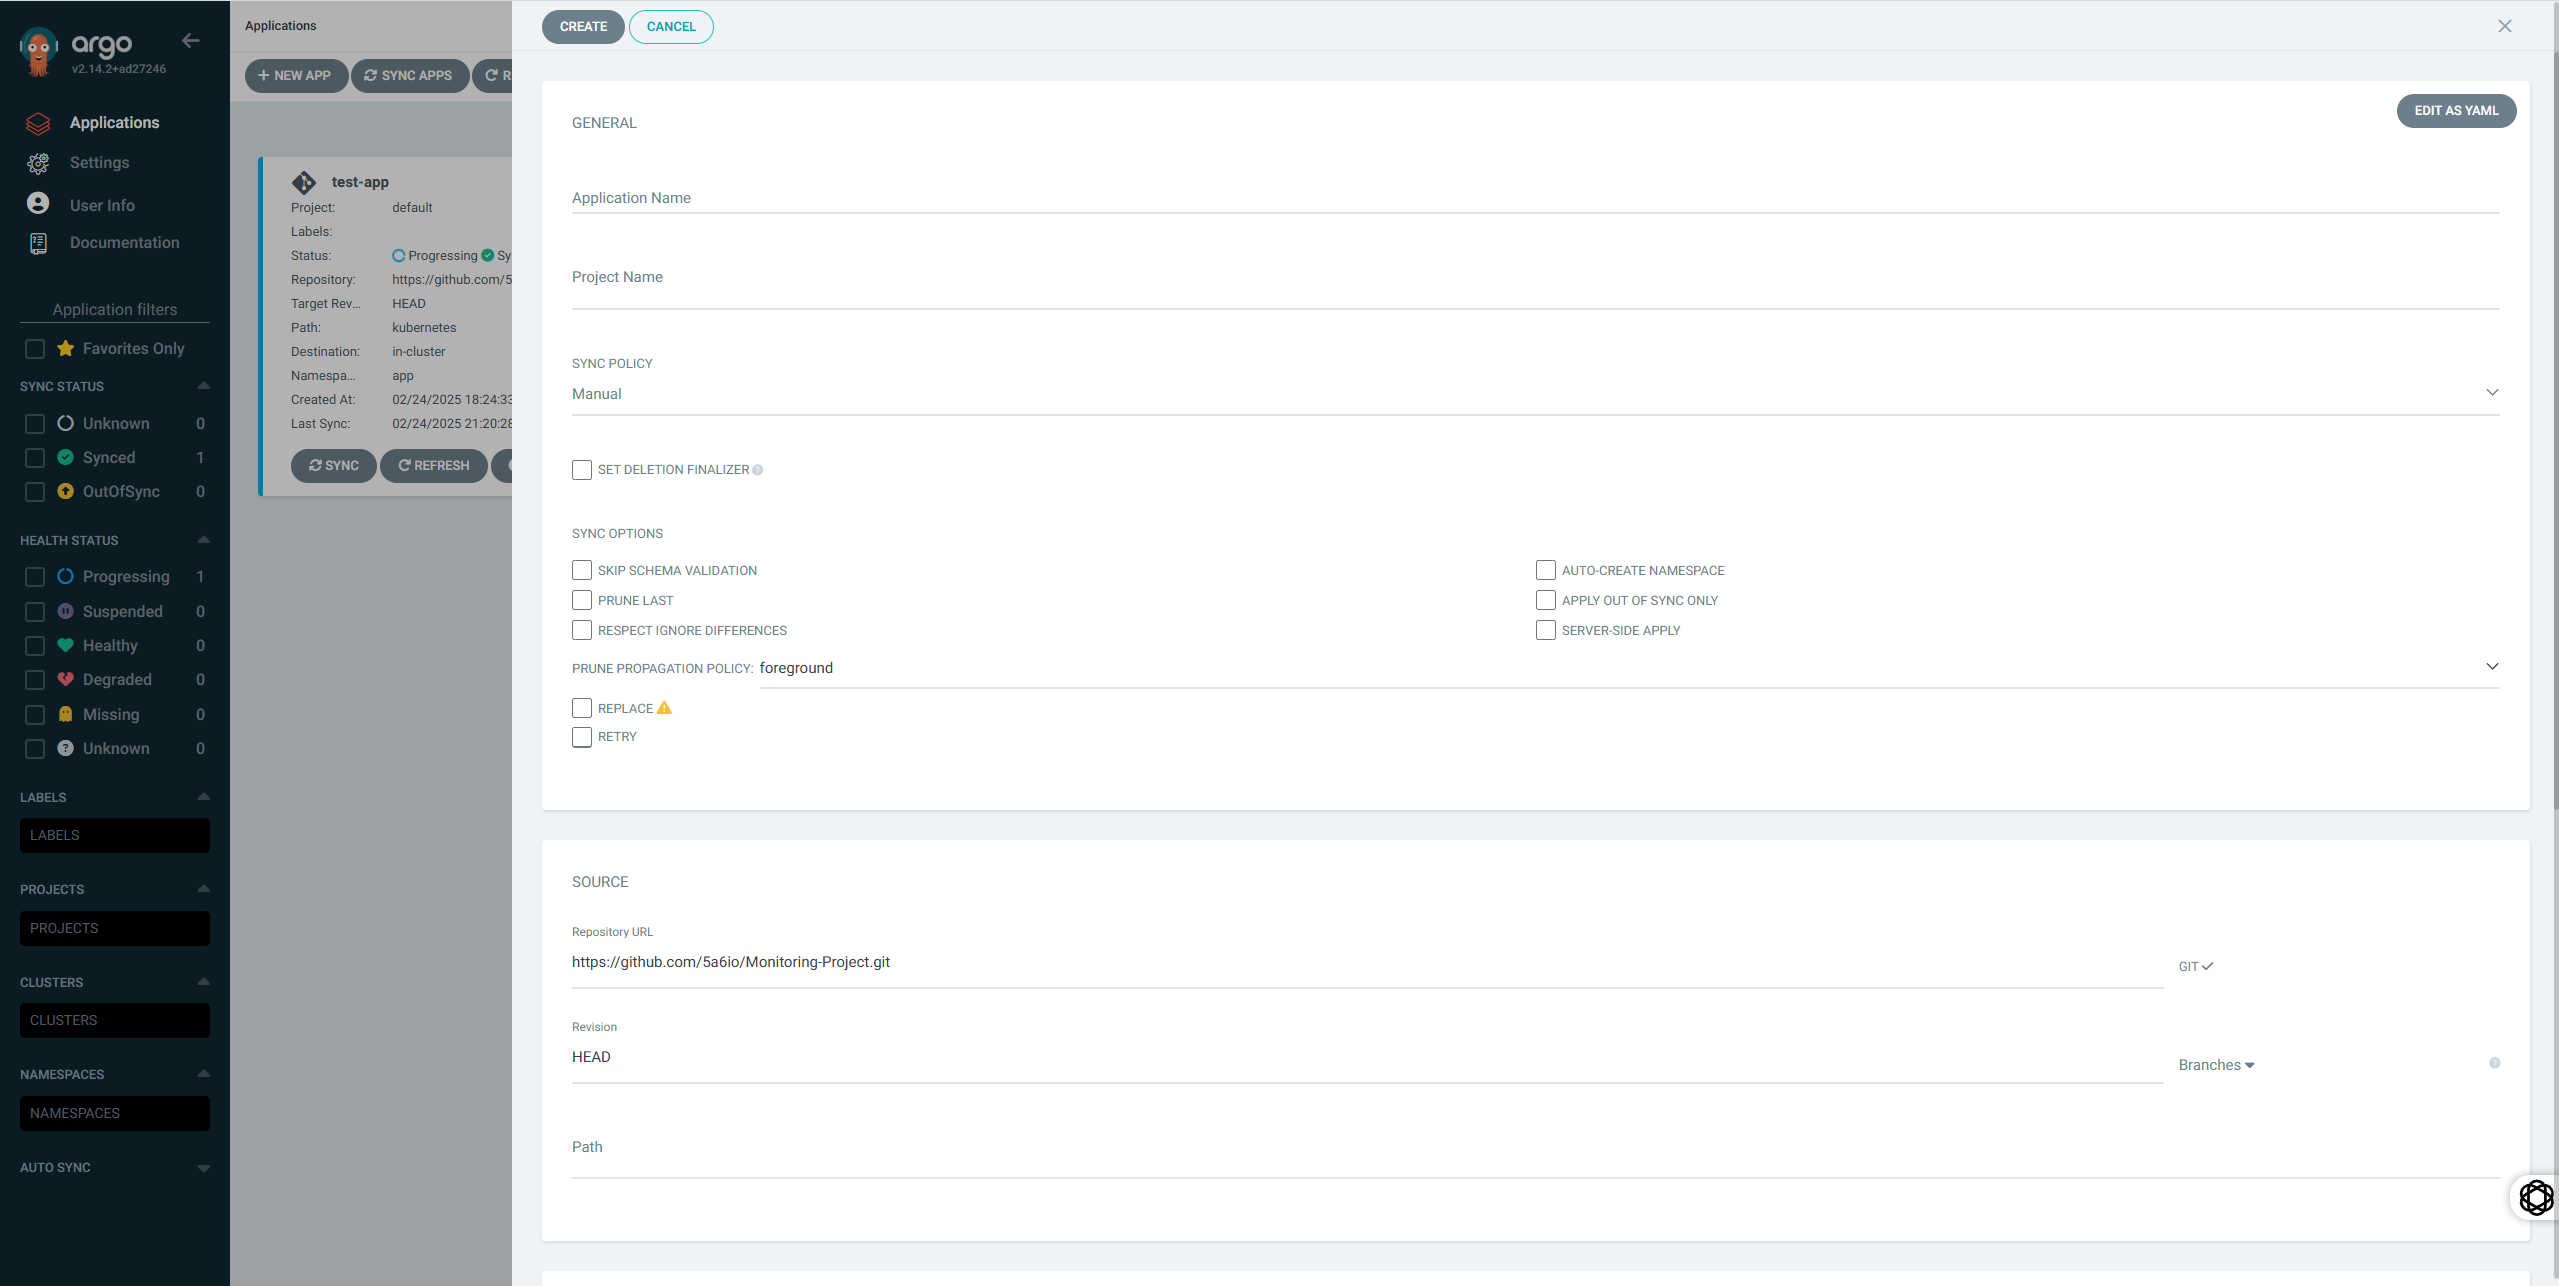Expand the Auto Sync filter section
Viewport: 2559px width, 1286px height.
203,1168
